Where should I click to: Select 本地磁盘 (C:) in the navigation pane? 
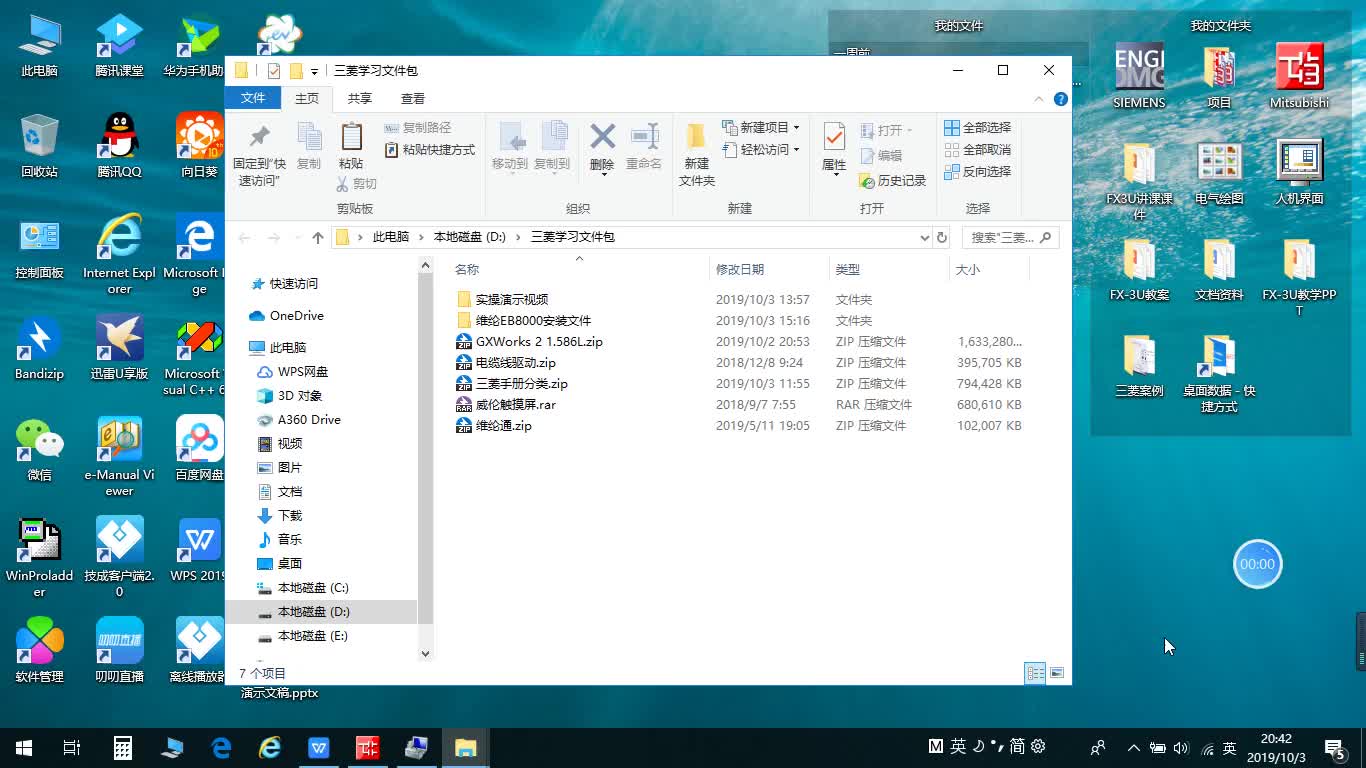[313, 588]
